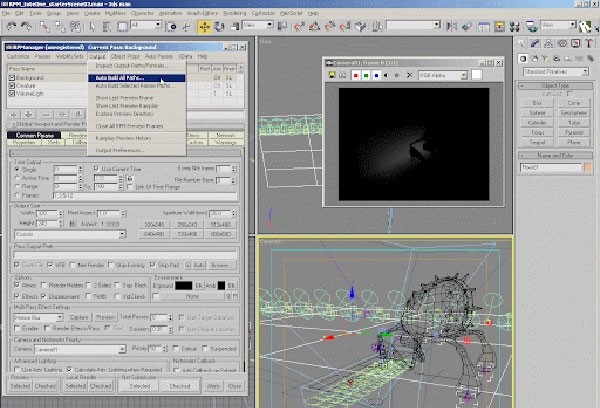Expand the Standard Primitives dropdown

(556, 72)
